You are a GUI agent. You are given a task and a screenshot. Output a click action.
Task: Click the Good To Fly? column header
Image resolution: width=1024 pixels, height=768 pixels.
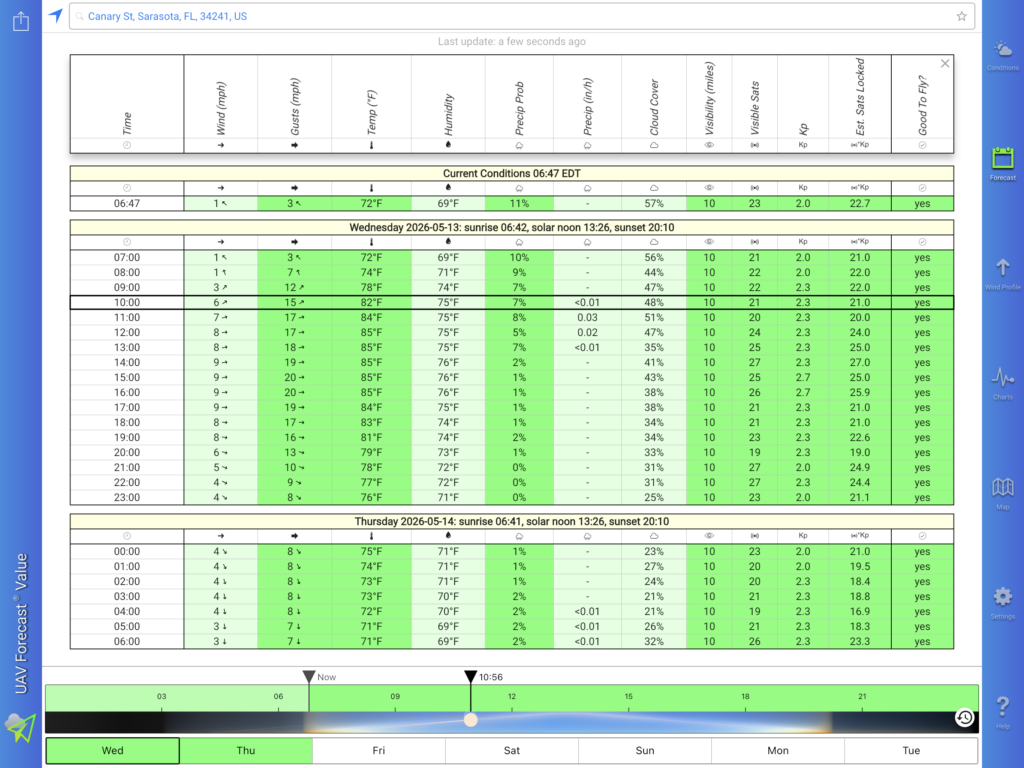pyautogui.click(x=922, y=104)
